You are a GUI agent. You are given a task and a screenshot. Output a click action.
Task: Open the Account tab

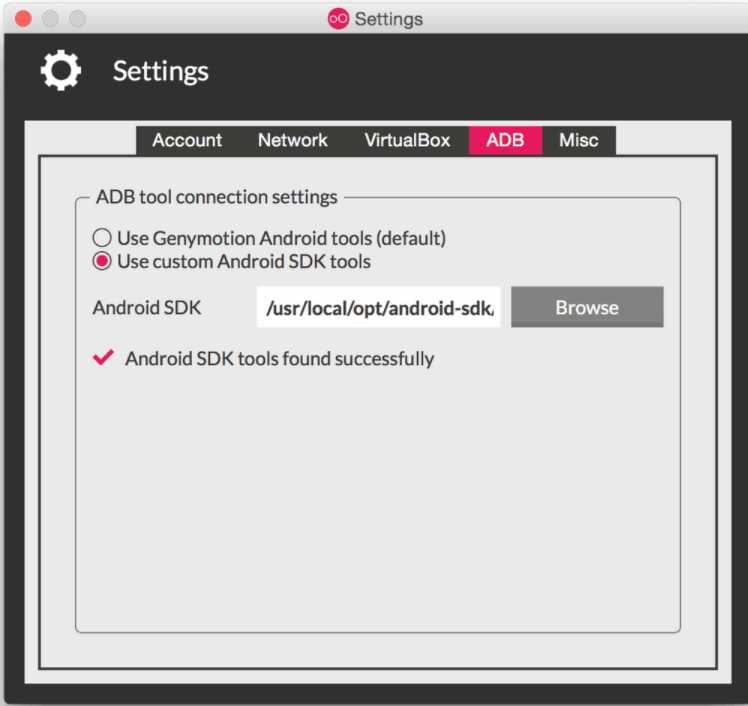(x=187, y=141)
